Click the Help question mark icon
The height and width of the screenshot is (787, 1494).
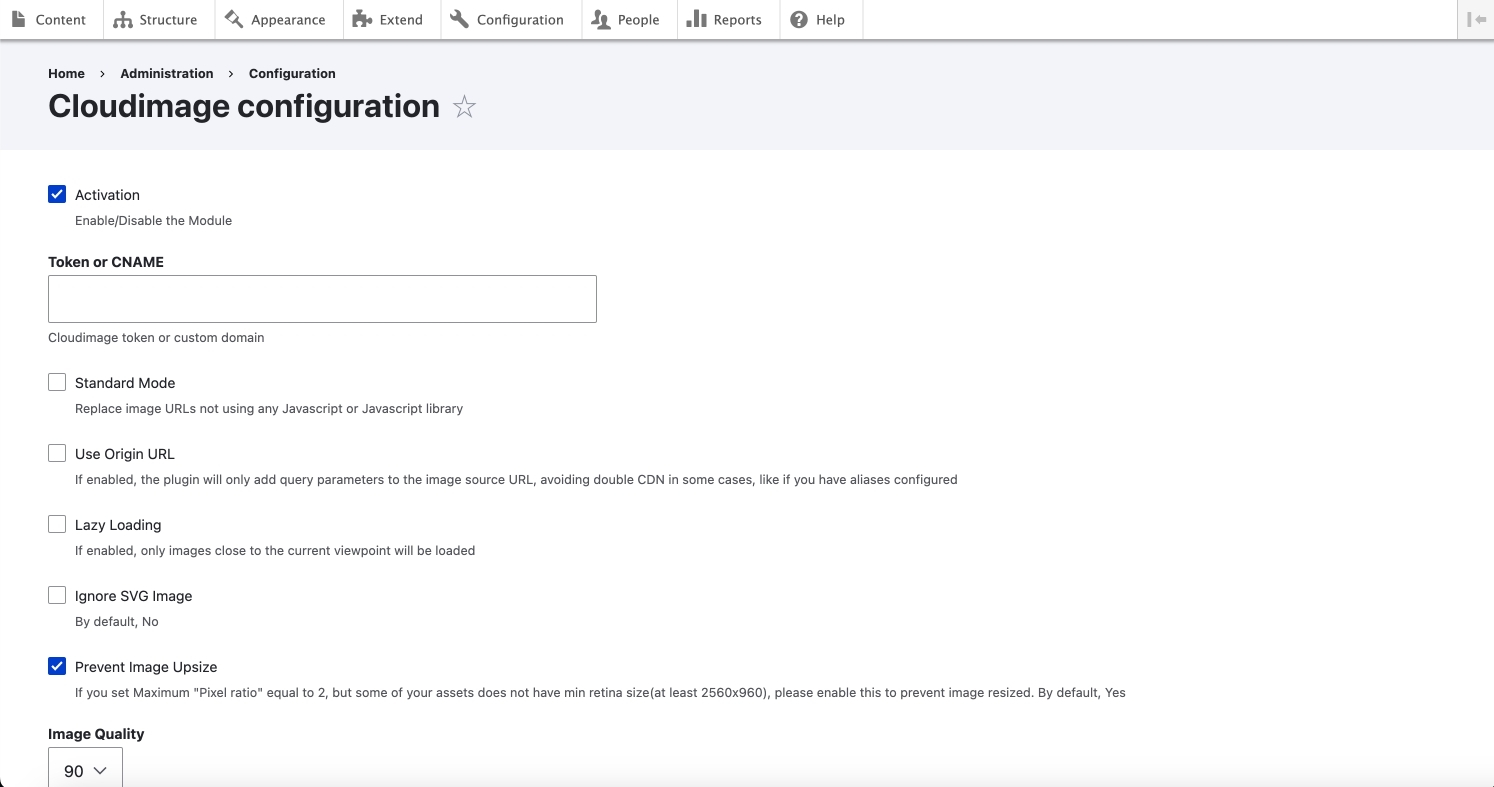pos(799,20)
